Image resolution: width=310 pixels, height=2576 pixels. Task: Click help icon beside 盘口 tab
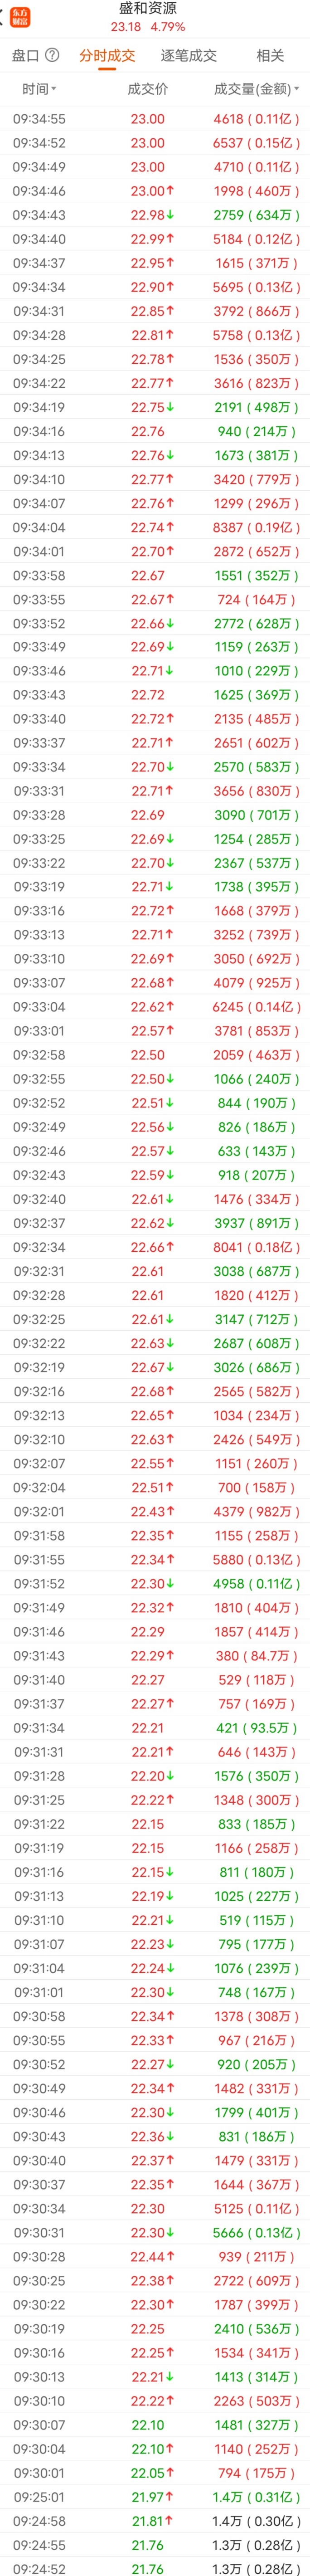pos(52,55)
